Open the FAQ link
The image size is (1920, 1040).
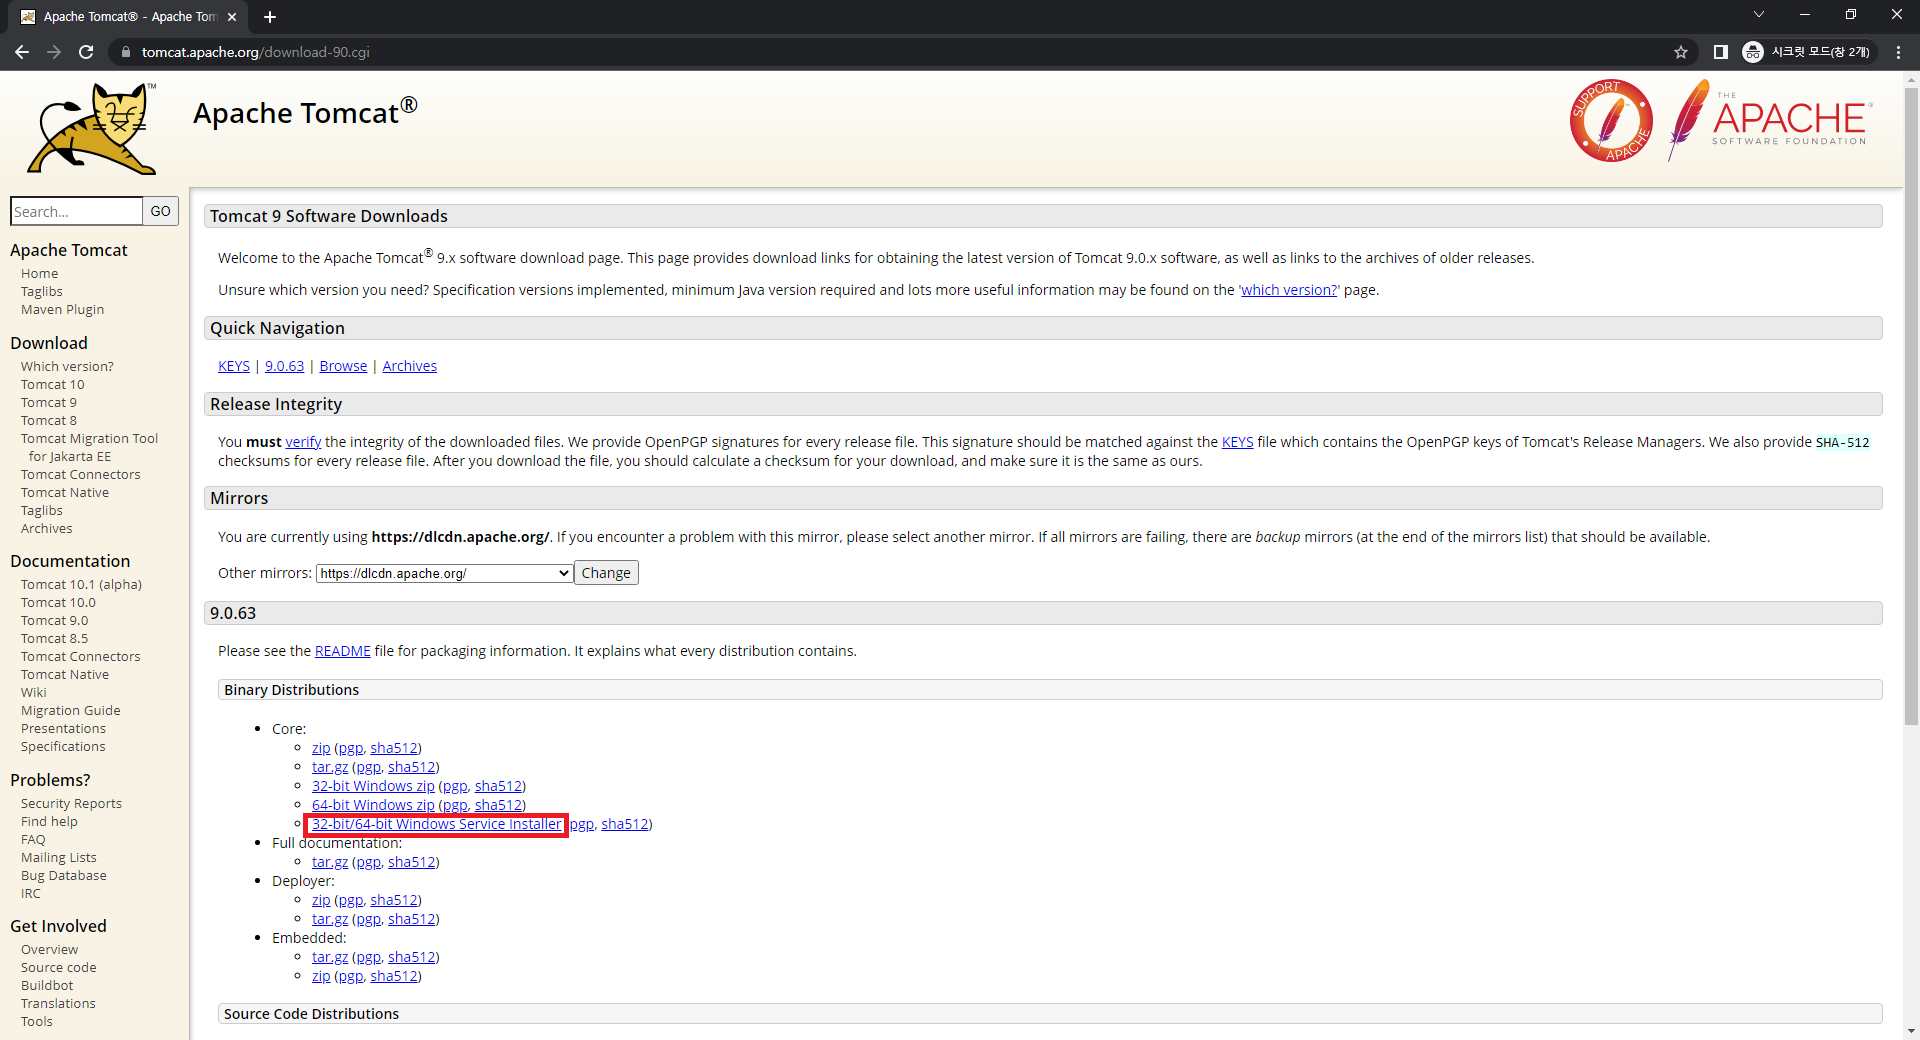33,840
